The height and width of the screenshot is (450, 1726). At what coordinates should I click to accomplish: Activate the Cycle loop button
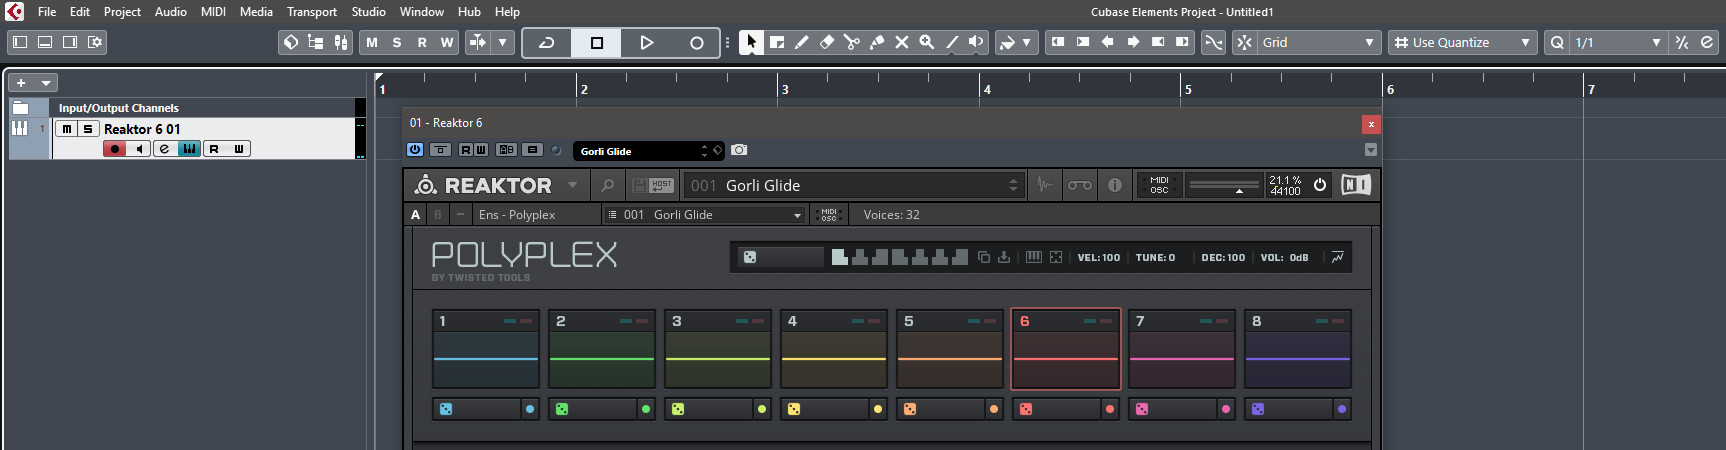pos(547,42)
